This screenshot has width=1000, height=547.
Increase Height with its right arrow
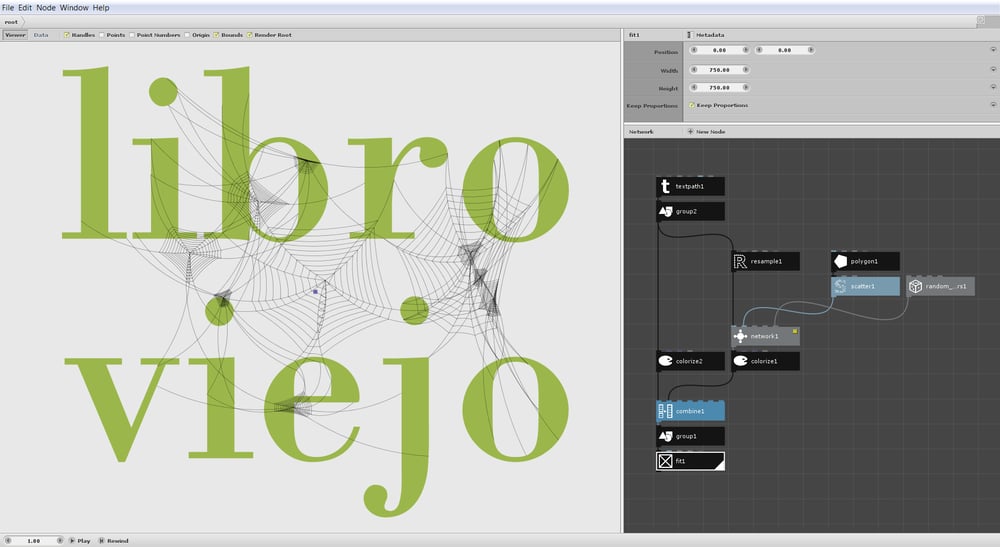(x=746, y=87)
